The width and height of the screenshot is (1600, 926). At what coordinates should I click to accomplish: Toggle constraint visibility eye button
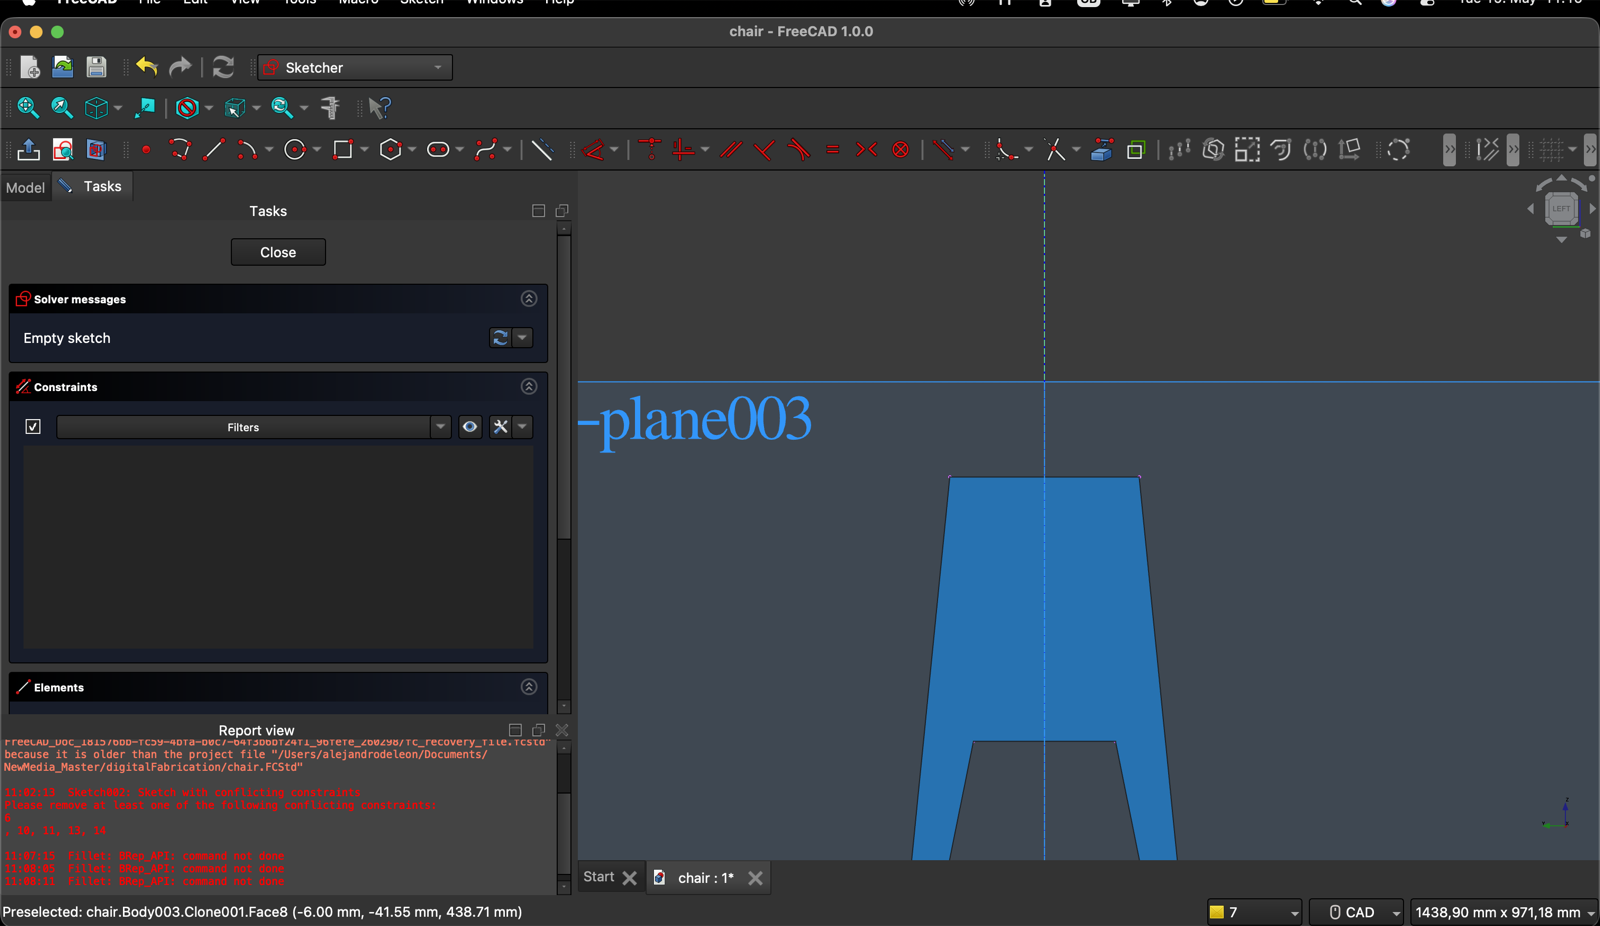[470, 427]
